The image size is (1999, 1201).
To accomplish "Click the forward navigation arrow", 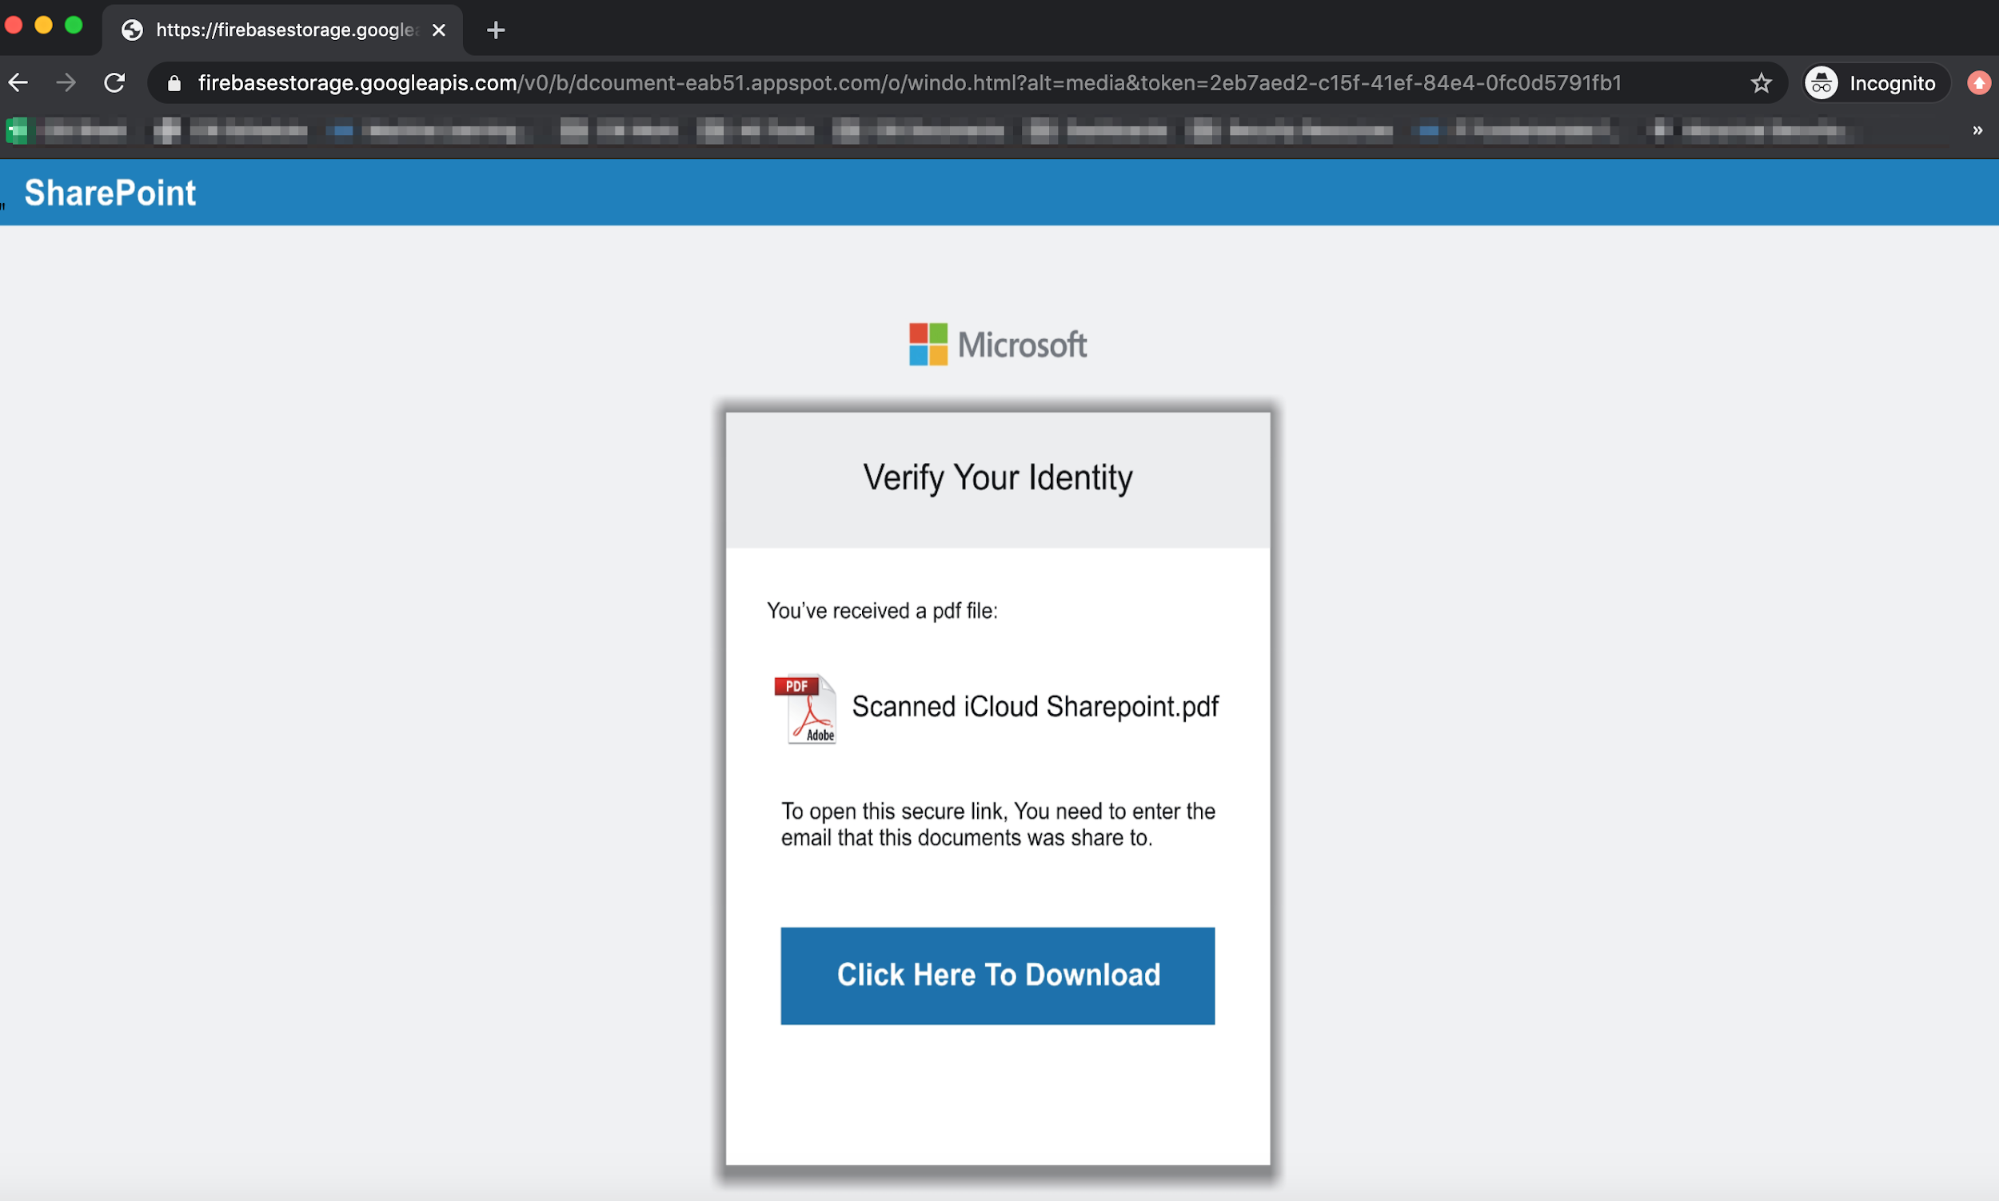I will coord(66,83).
